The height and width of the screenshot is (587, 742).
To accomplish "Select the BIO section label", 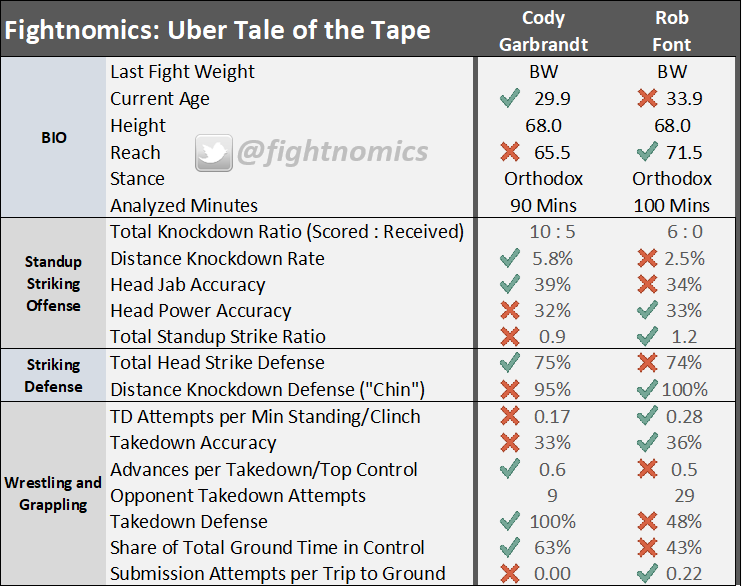I will [54, 137].
